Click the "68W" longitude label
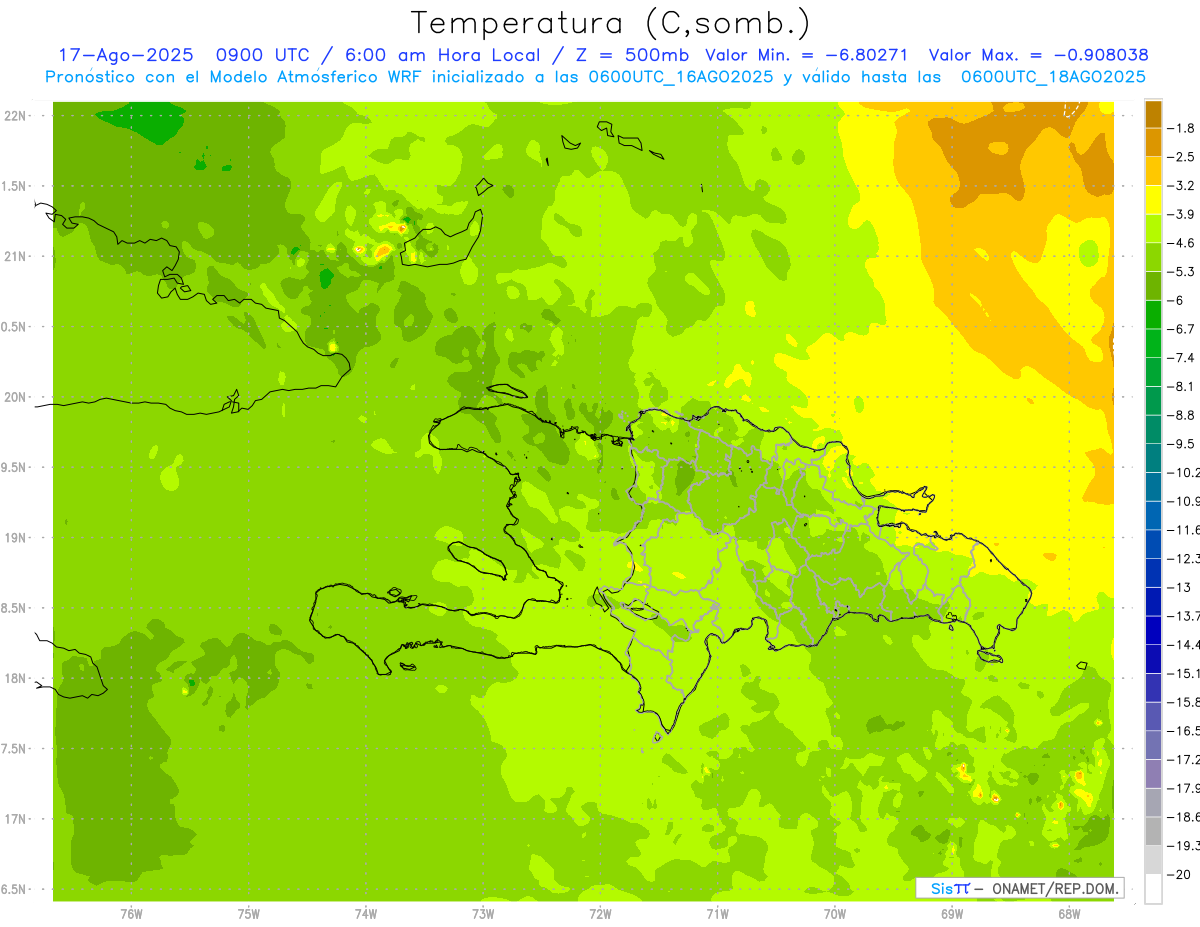1200x927 pixels. tap(1068, 914)
